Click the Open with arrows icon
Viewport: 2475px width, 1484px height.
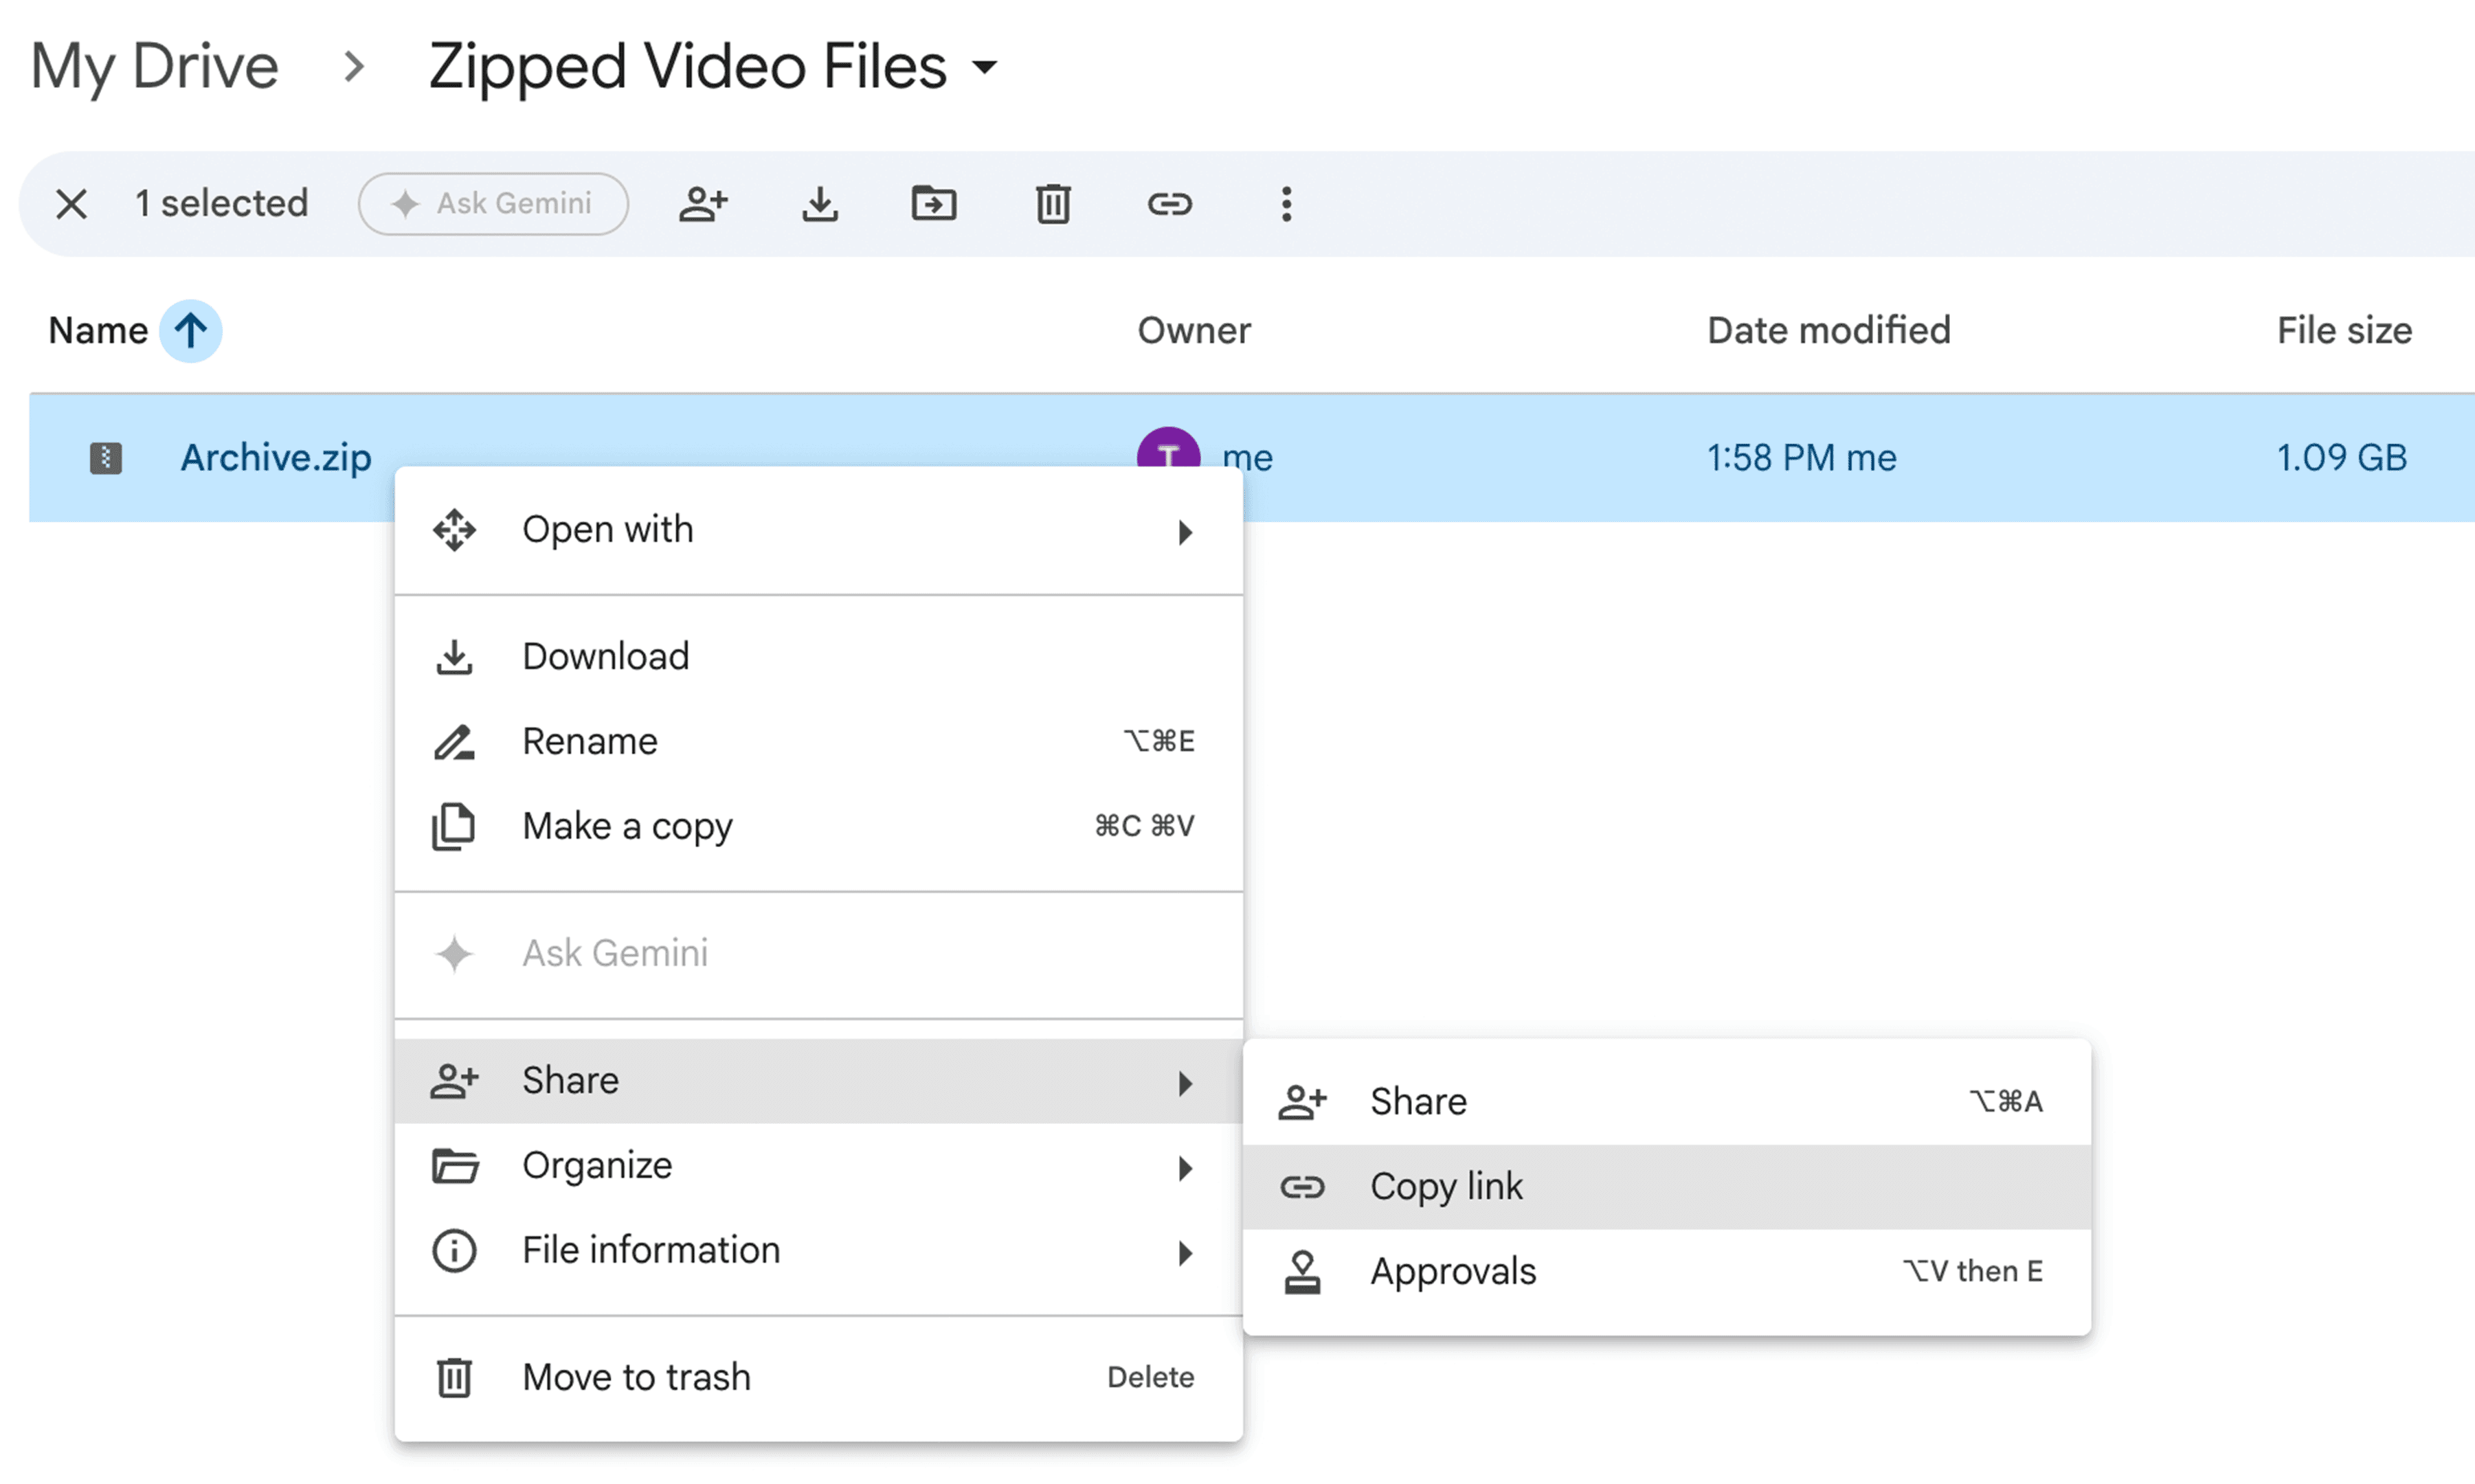click(x=454, y=530)
